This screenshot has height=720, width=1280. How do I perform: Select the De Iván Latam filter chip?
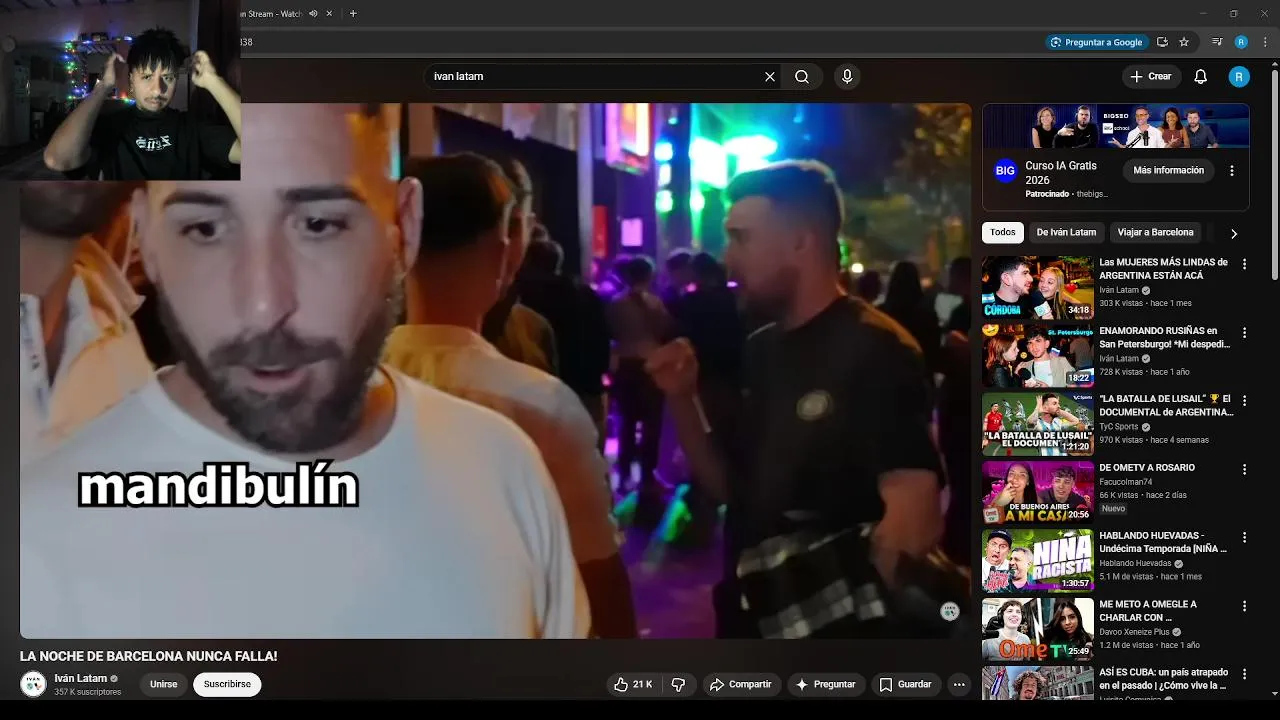click(1066, 232)
